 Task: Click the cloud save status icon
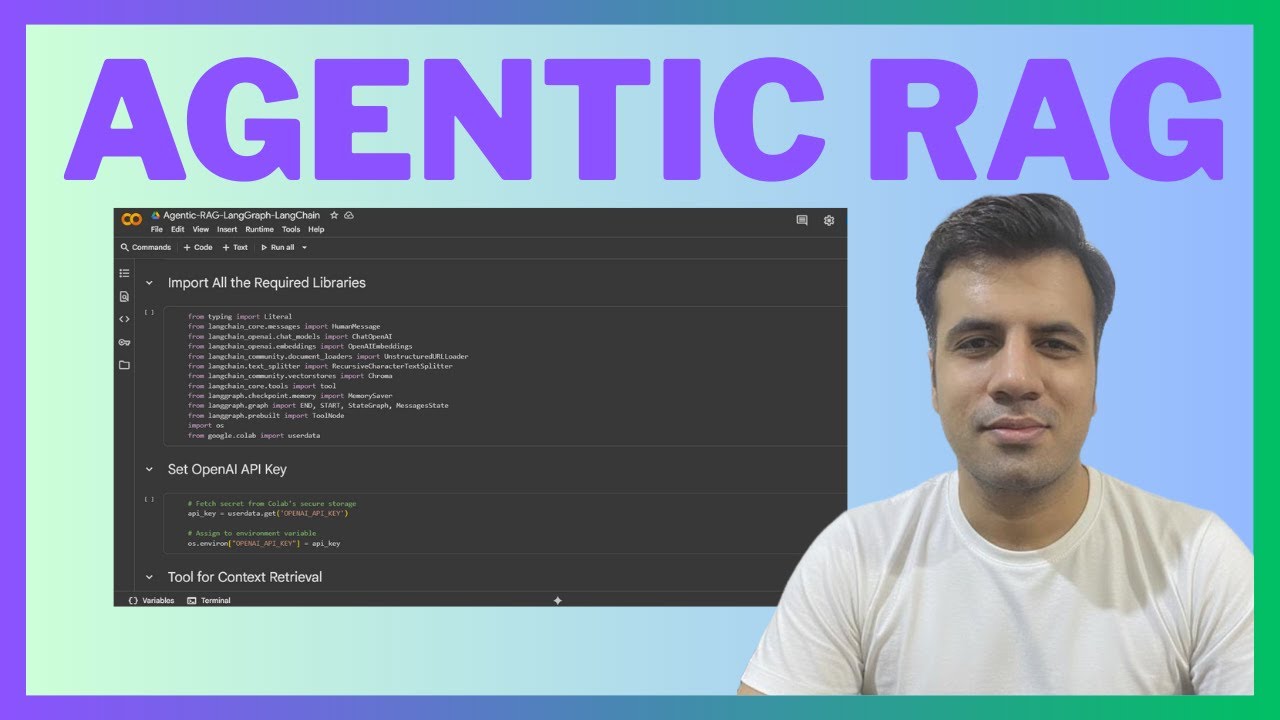pyautogui.click(x=349, y=215)
